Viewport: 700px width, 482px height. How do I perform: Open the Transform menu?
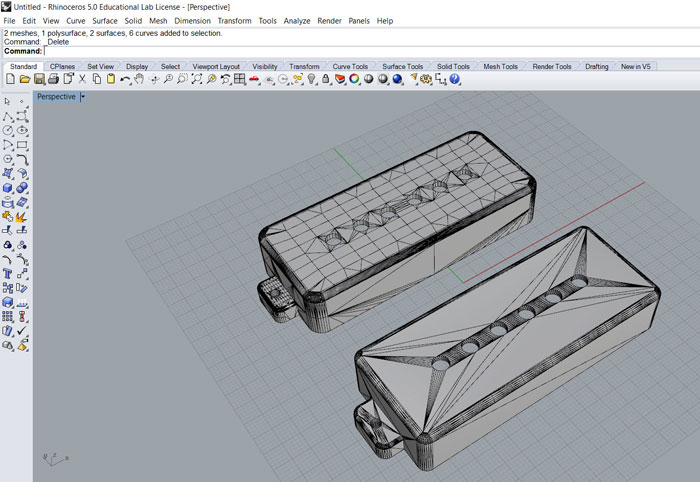pyautogui.click(x=234, y=21)
